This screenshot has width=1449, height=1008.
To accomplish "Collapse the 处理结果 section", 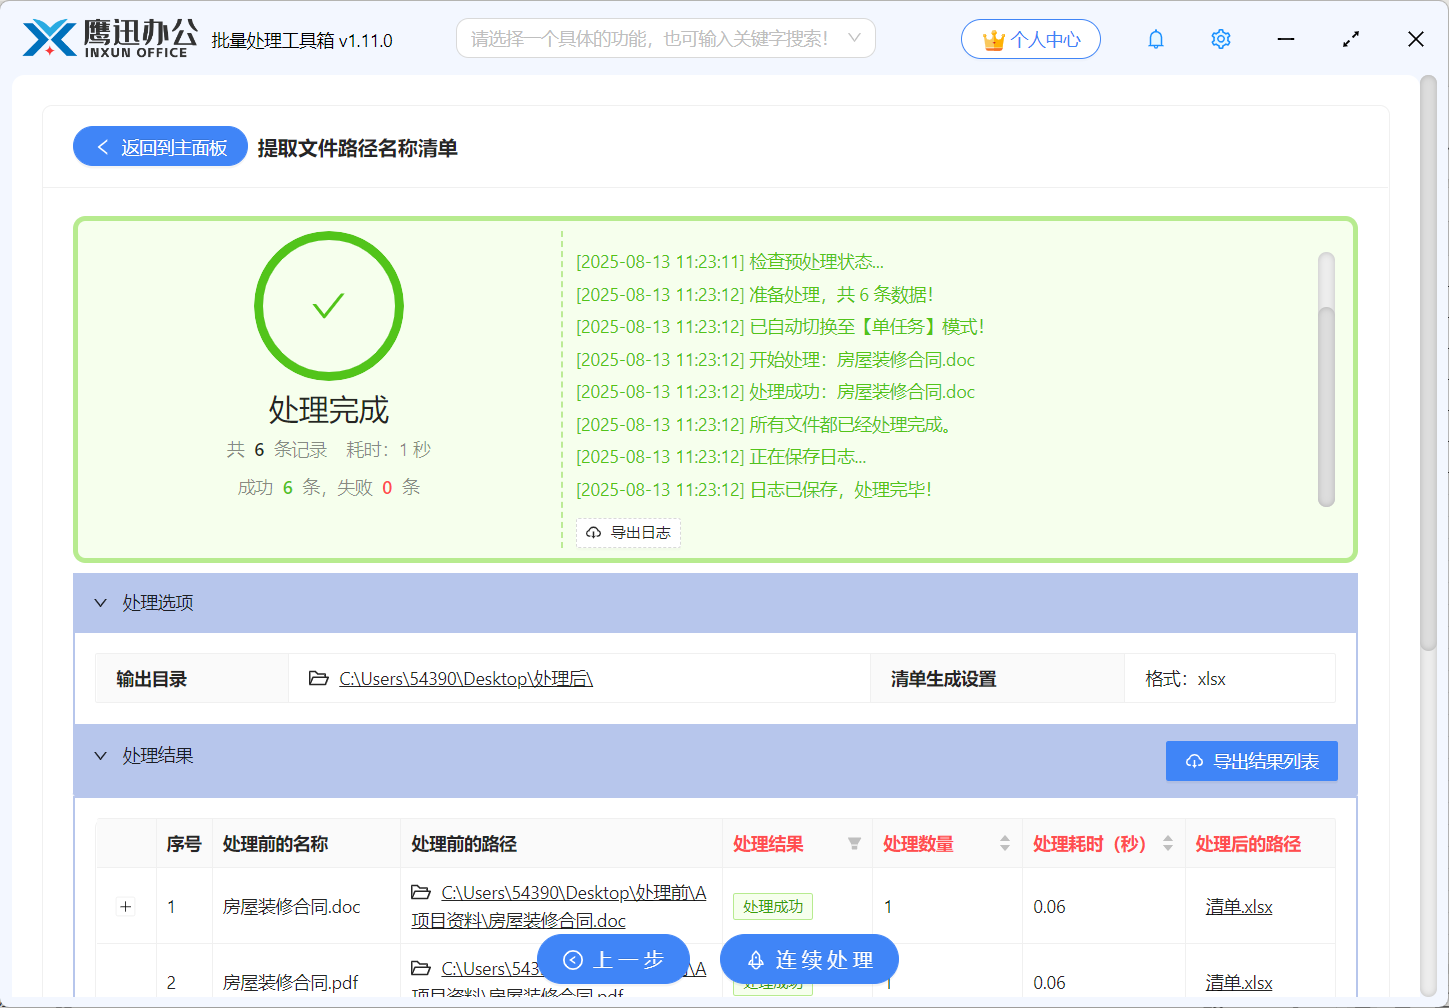I will 100,756.
